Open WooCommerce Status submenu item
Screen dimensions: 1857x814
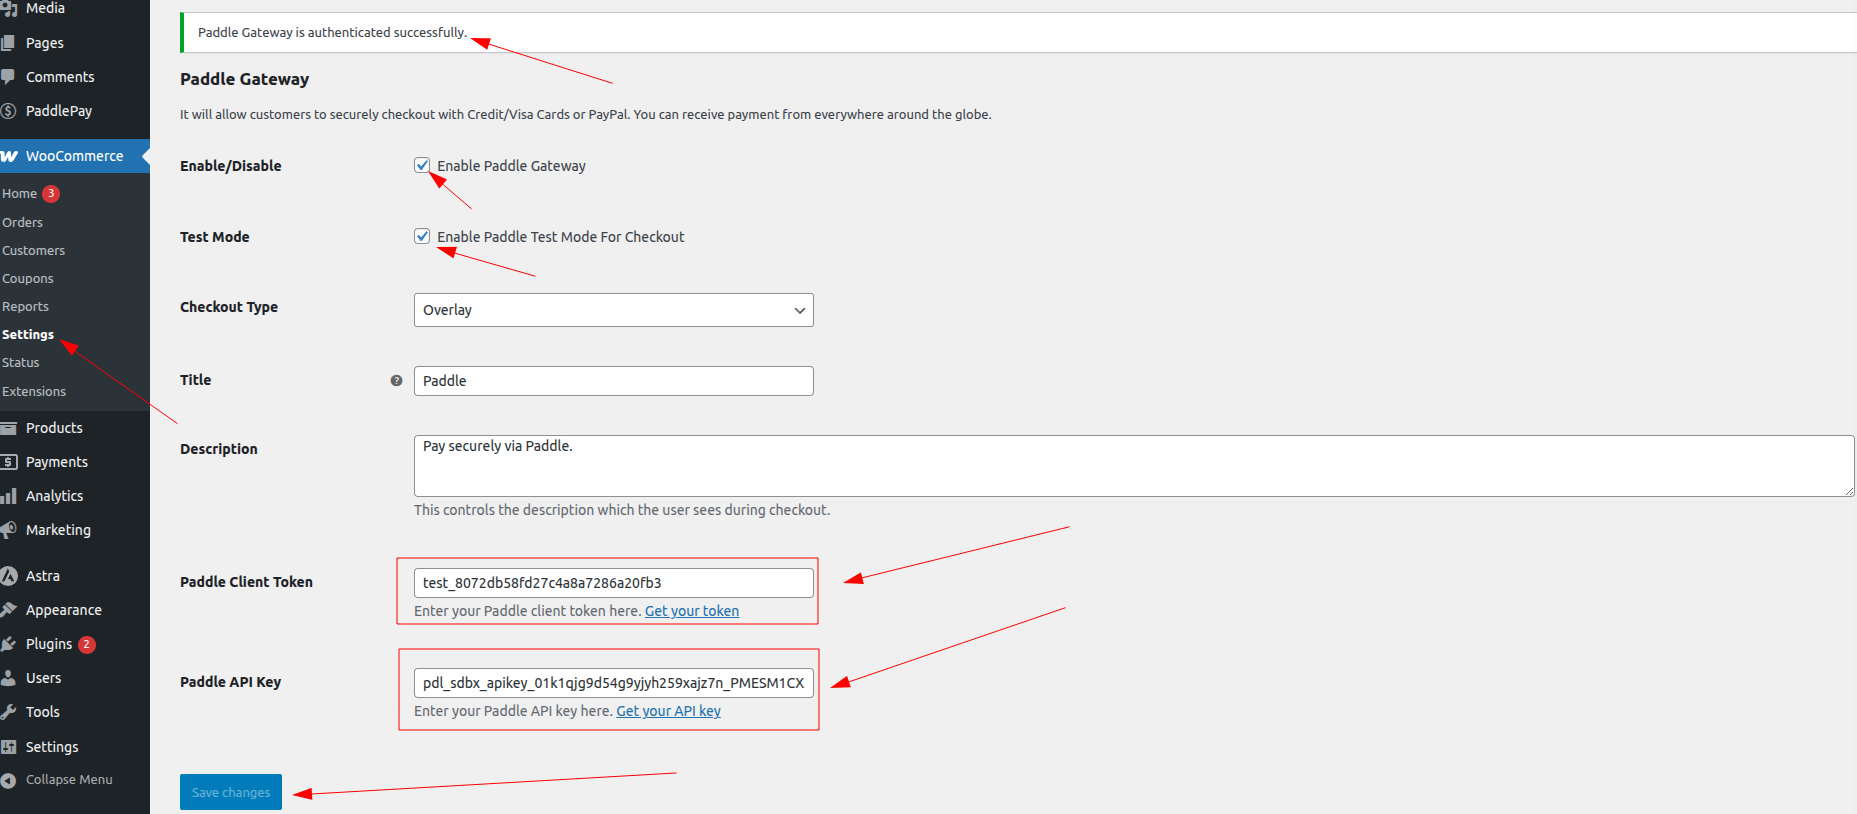pos(20,363)
